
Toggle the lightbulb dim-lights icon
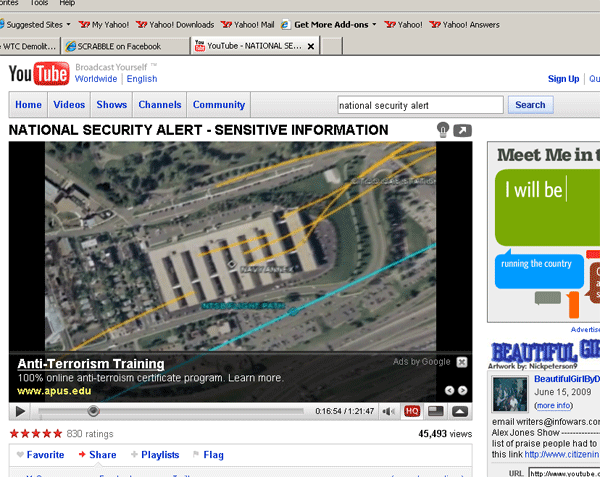coord(442,130)
